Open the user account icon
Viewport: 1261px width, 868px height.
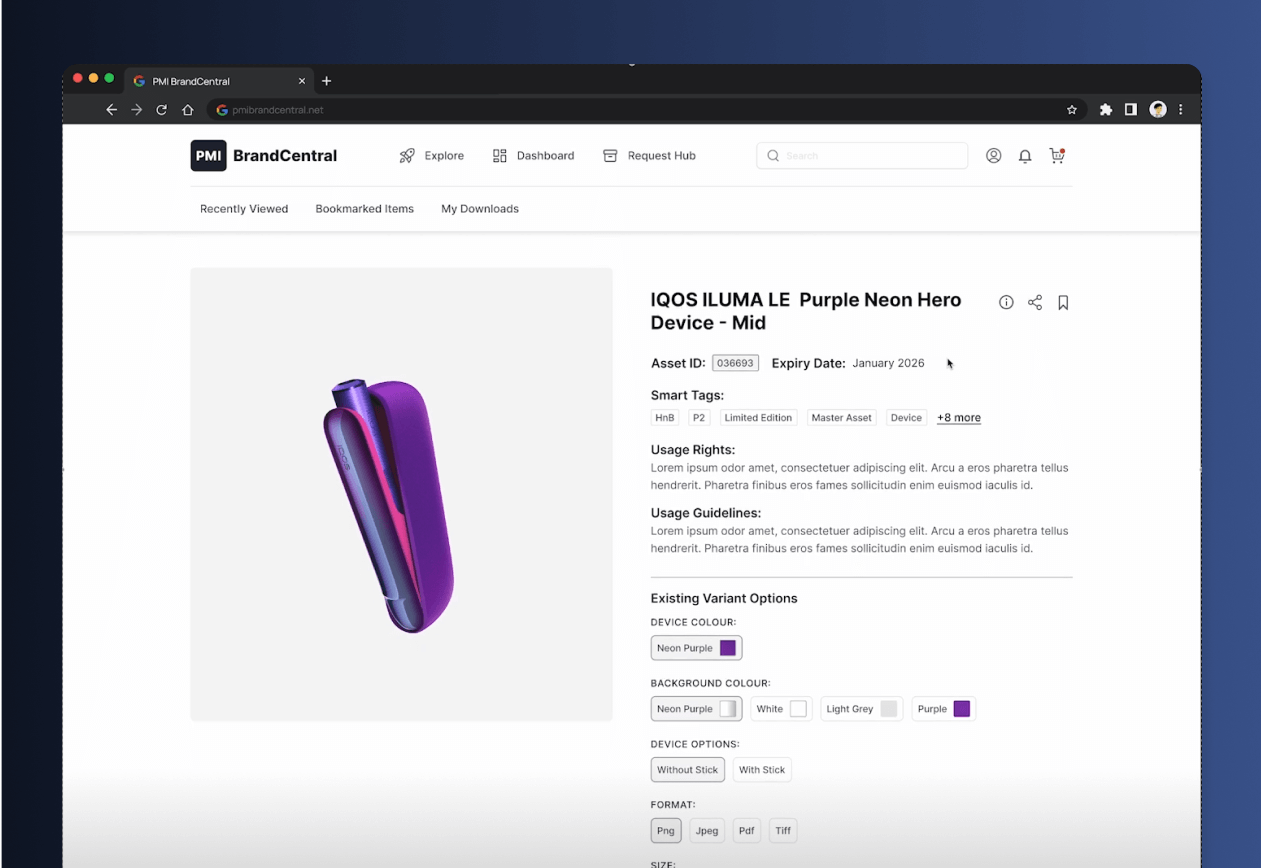pos(994,156)
